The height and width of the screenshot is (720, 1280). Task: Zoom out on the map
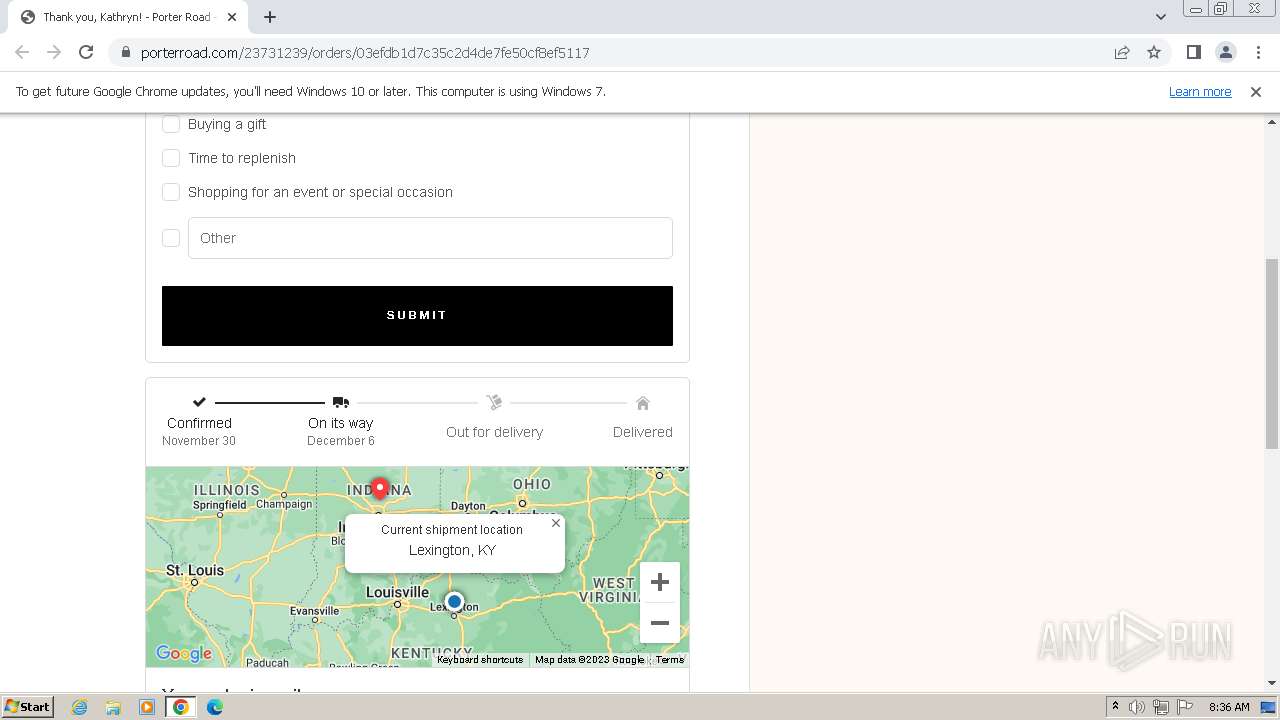pyautogui.click(x=660, y=623)
